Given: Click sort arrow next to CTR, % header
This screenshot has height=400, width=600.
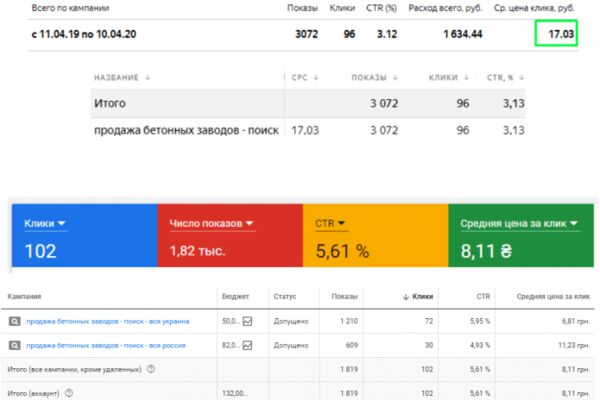Looking at the screenshot, I should tap(522, 78).
